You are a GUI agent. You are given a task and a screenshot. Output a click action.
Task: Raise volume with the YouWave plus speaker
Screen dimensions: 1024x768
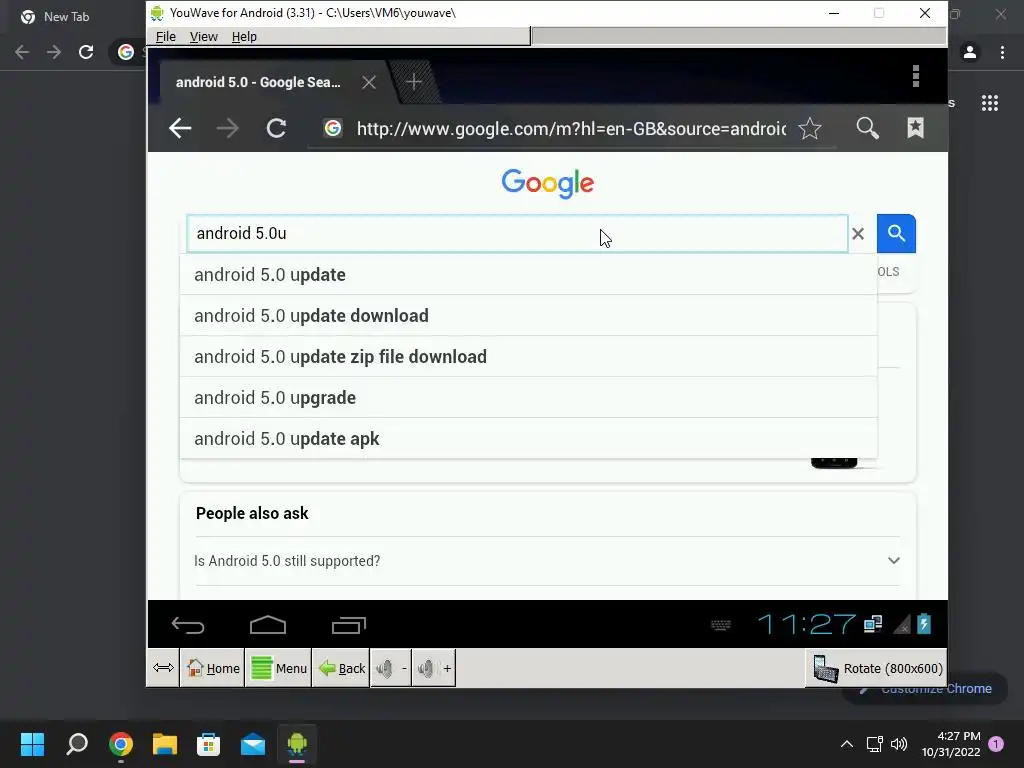[435, 668]
